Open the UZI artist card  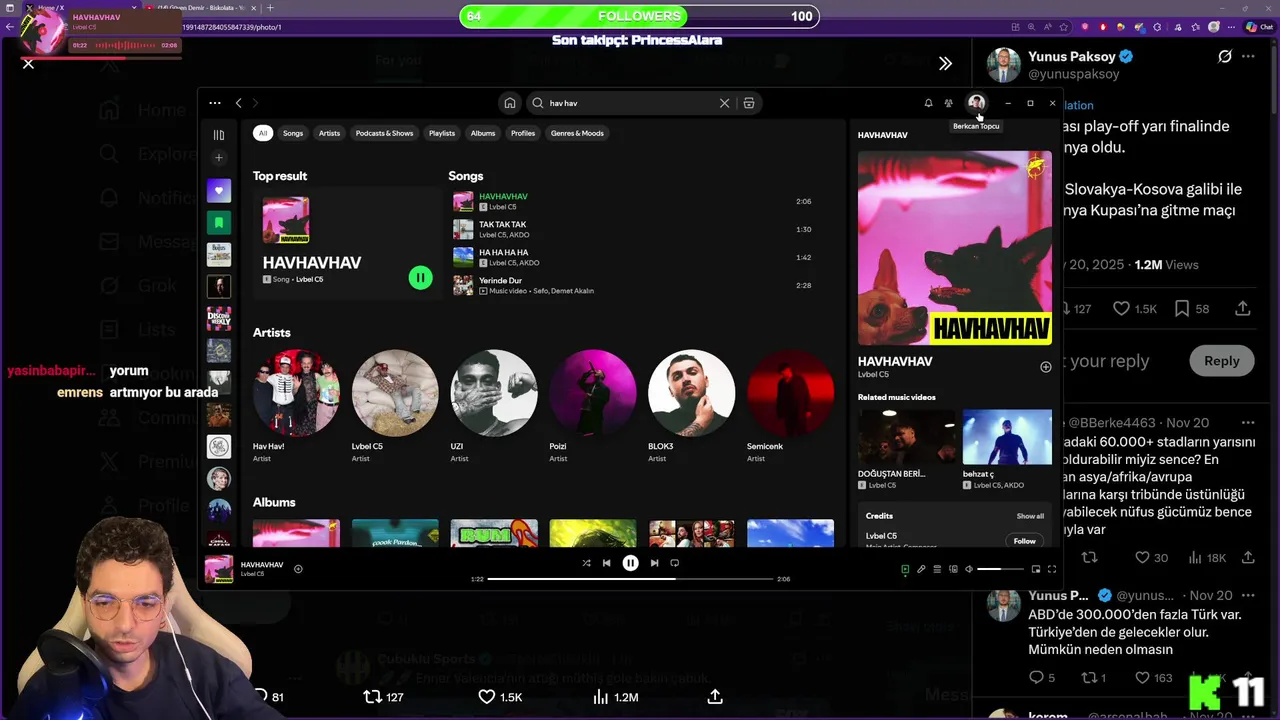coord(494,406)
